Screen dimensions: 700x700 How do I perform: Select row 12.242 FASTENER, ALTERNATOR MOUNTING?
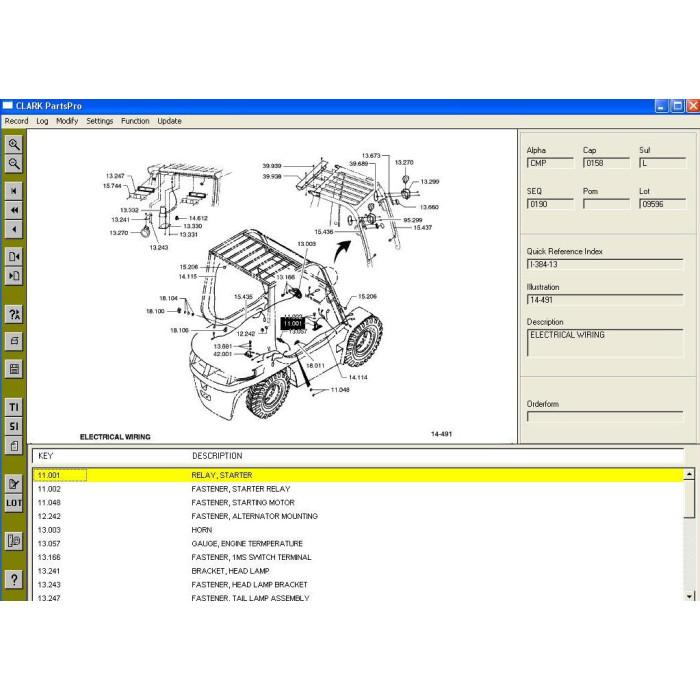[x=358, y=517]
